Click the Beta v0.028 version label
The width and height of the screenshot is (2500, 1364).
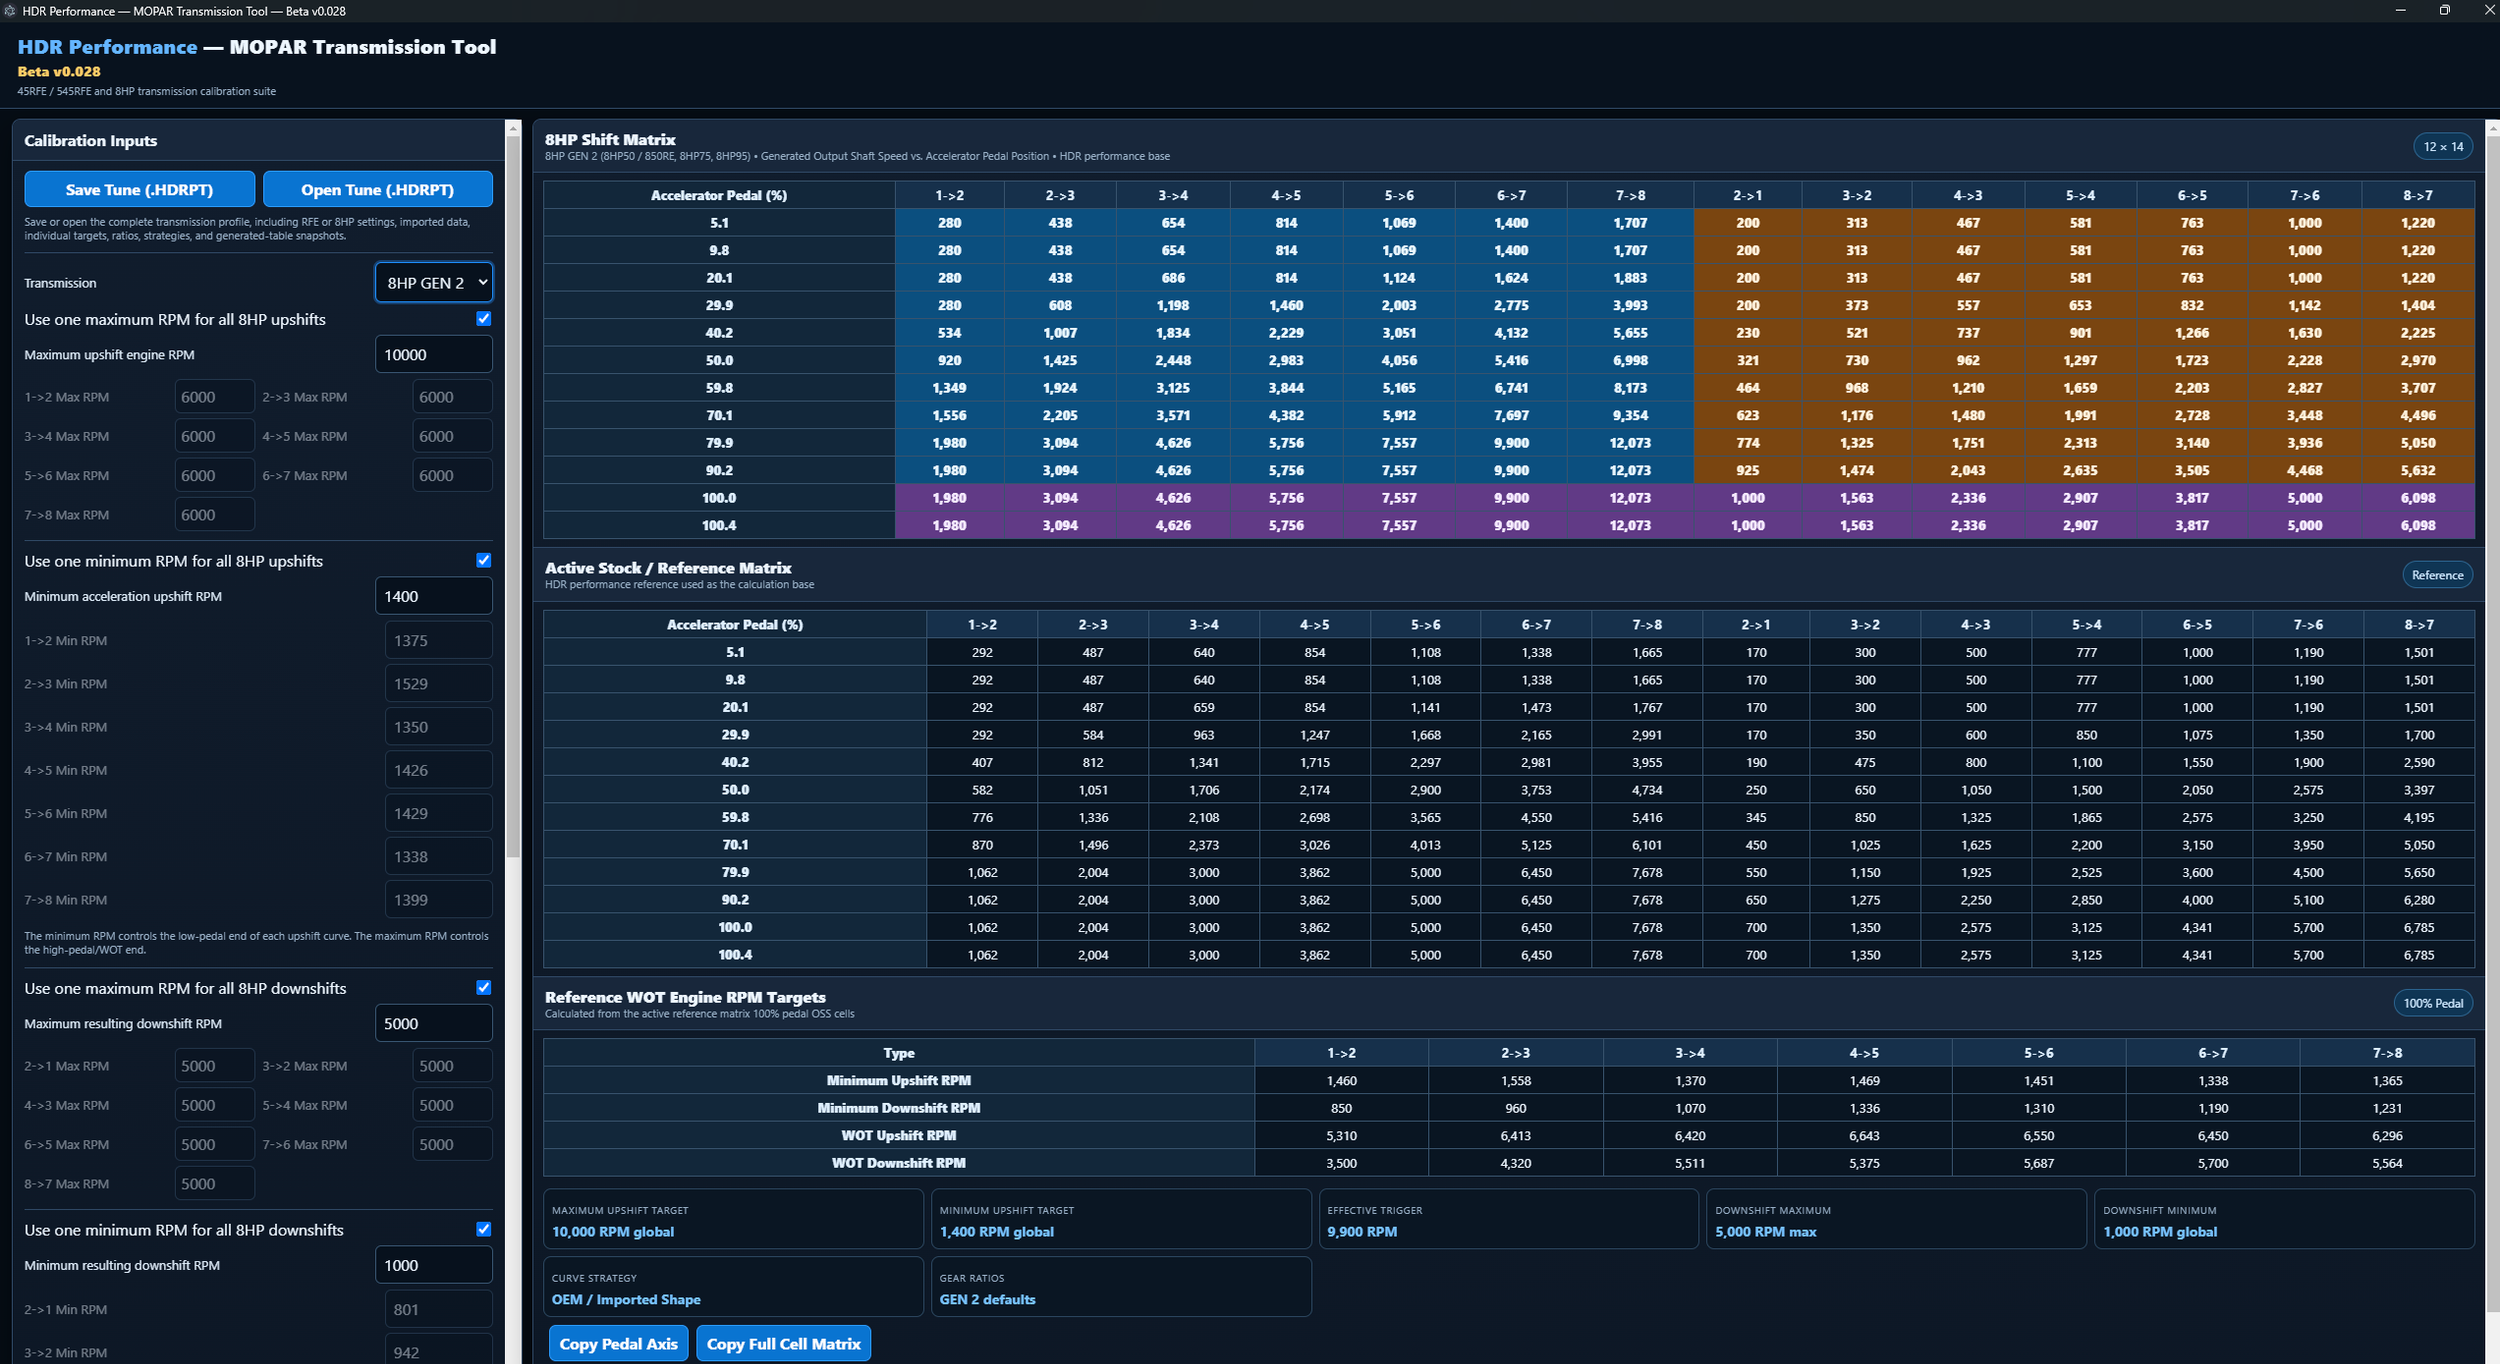59,72
